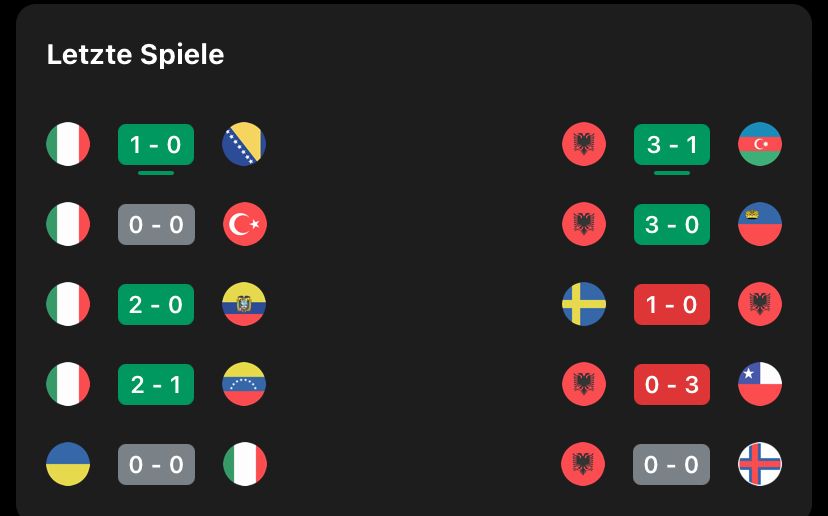This screenshot has height=516, width=828.
Task: Click the Chile flag icon
Action: 760,384
